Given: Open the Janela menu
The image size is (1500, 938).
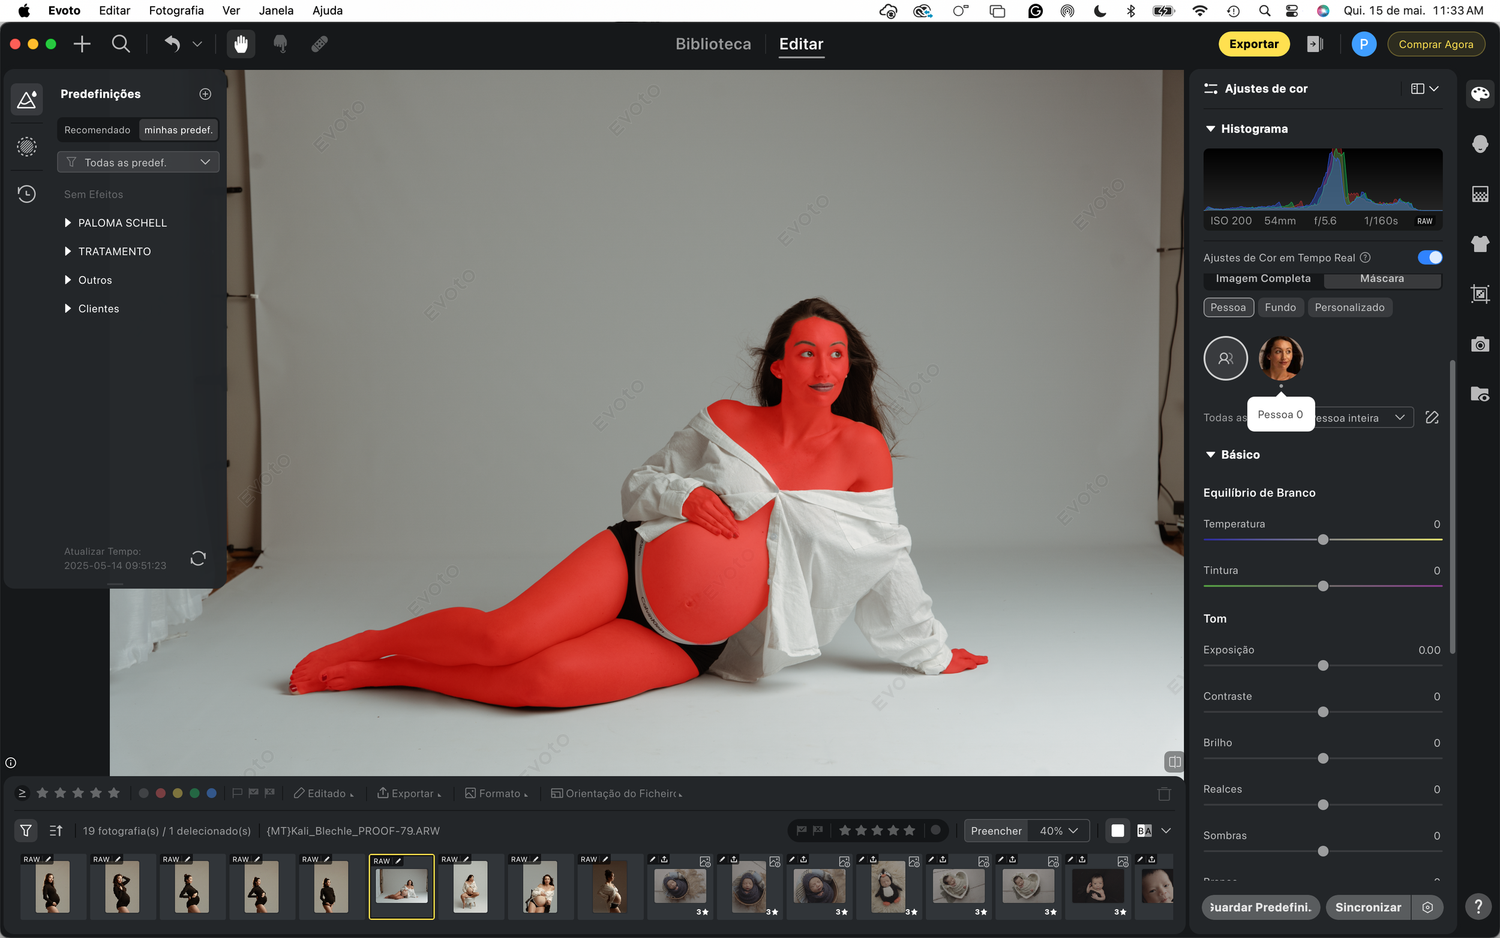Looking at the screenshot, I should coord(276,11).
